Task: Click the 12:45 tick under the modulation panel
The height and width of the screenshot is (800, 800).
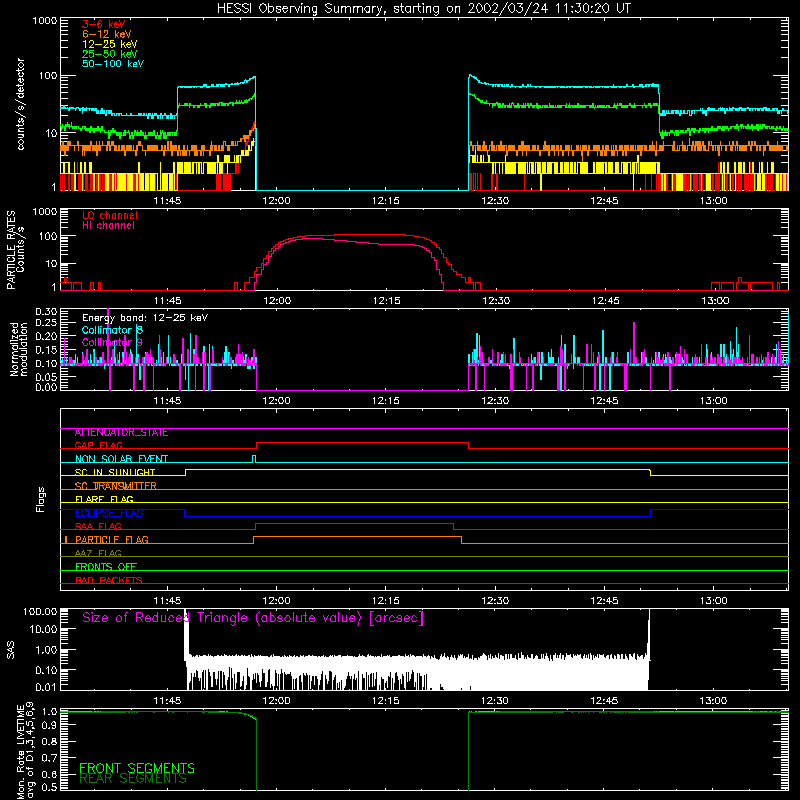Action: click(x=604, y=401)
